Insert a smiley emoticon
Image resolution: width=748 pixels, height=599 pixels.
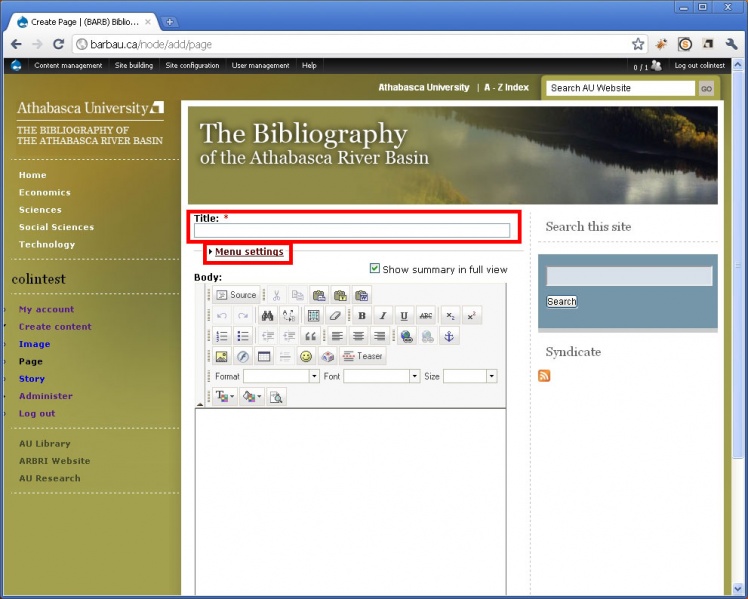coord(306,356)
